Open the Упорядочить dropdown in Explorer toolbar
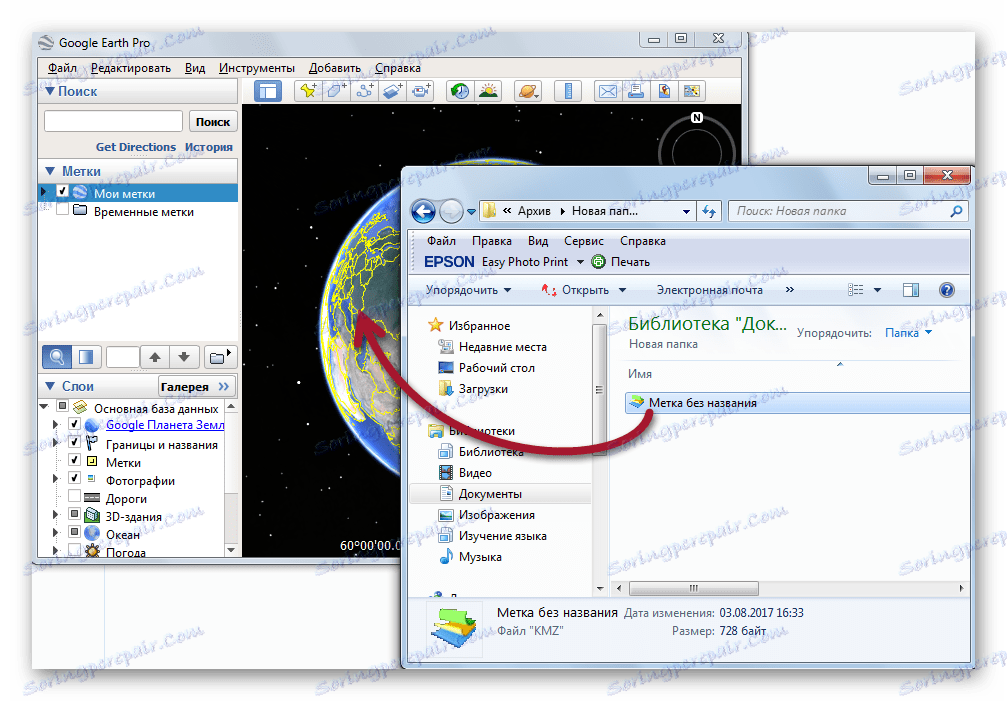The width and height of the screenshot is (1007, 701). click(469, 290)
